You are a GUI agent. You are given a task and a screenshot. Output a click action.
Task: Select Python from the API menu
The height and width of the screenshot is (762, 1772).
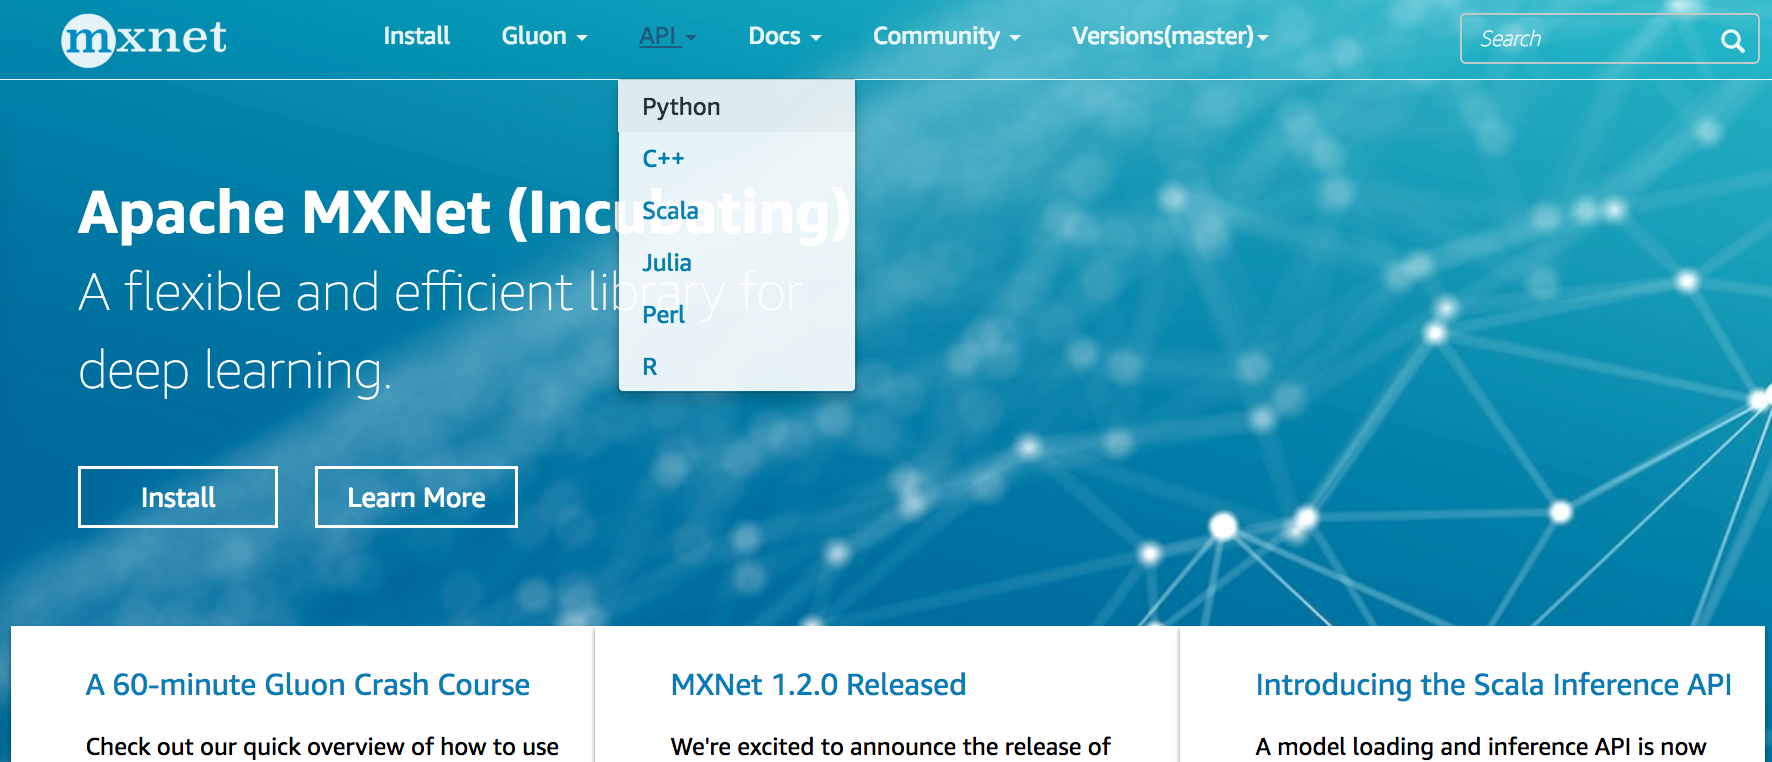point(681,107)
